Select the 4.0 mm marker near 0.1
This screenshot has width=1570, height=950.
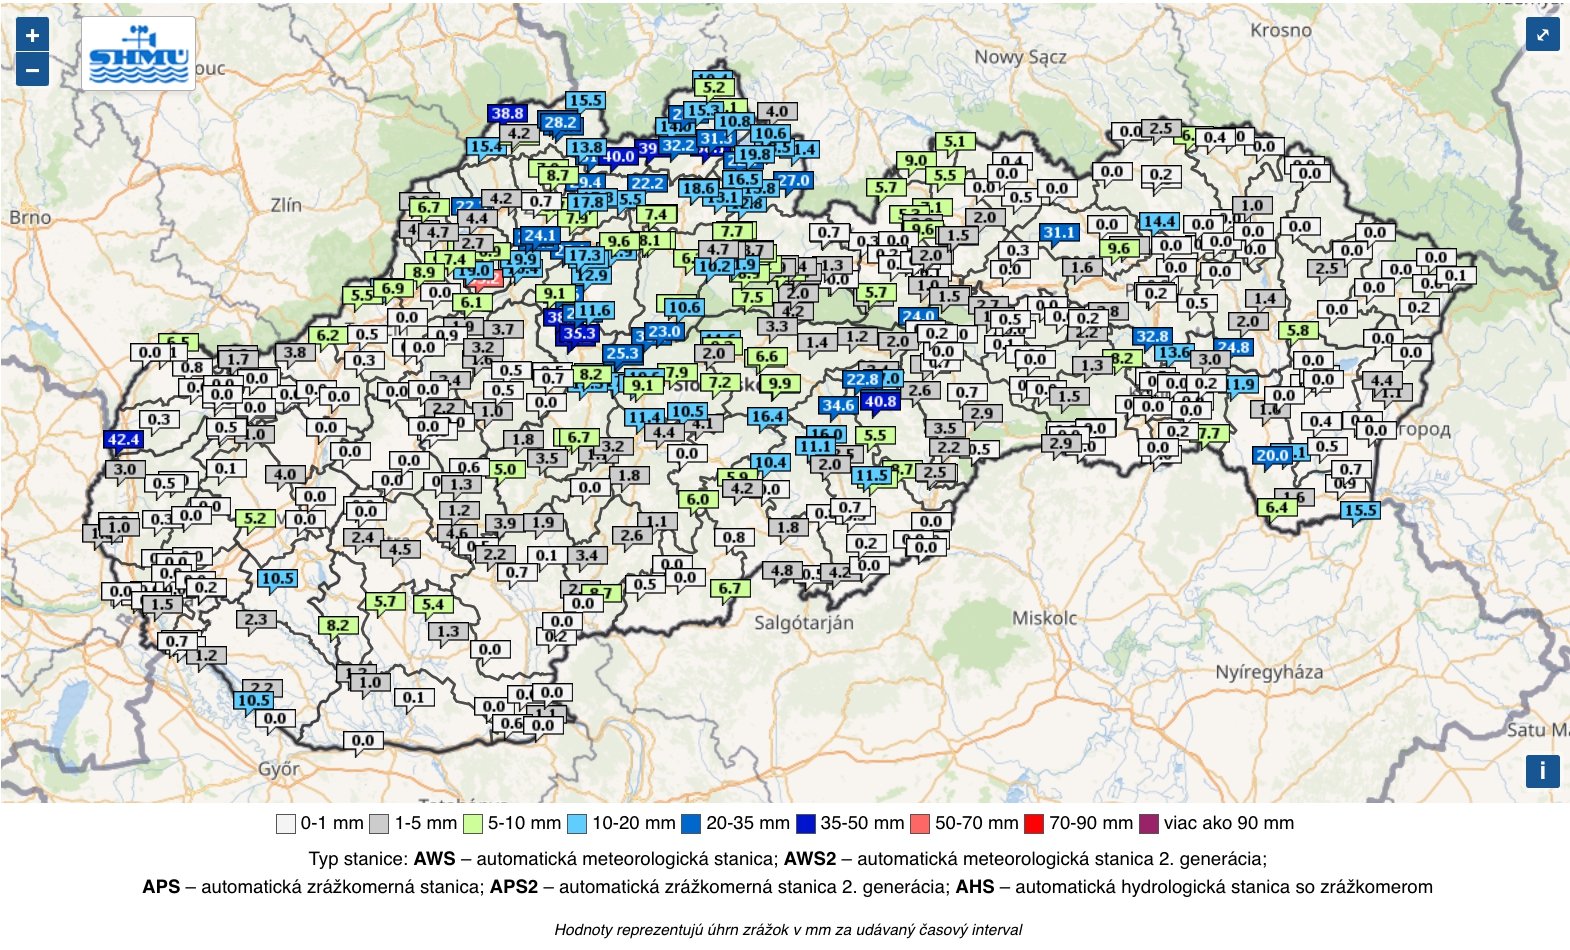pyautogui.click(x=286, y=474)
